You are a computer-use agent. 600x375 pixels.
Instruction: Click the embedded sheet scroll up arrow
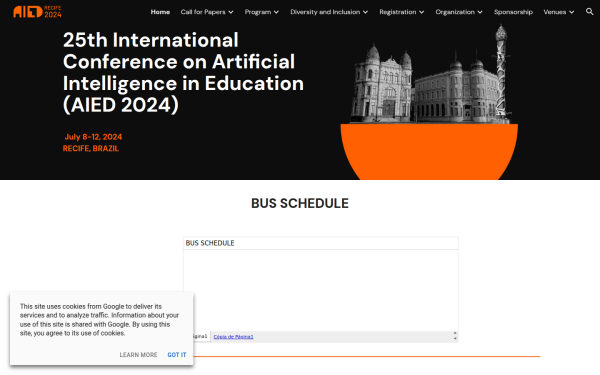(x=455, y=333)
